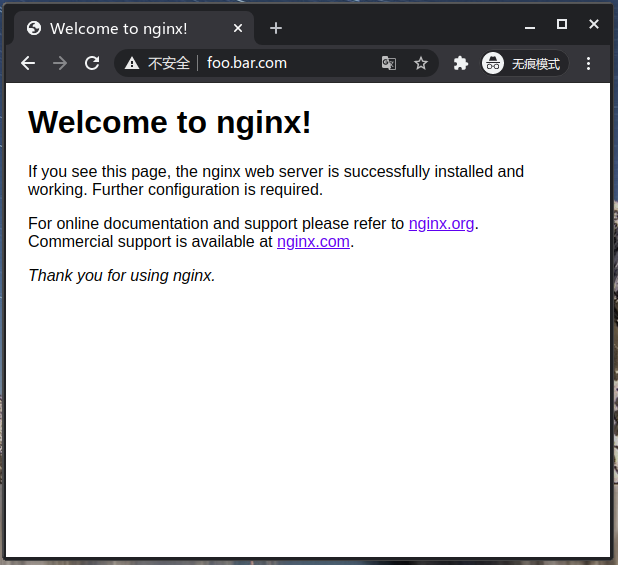
Task: Bookmark this page with the star icon
Action: click(x=421, y=63)
